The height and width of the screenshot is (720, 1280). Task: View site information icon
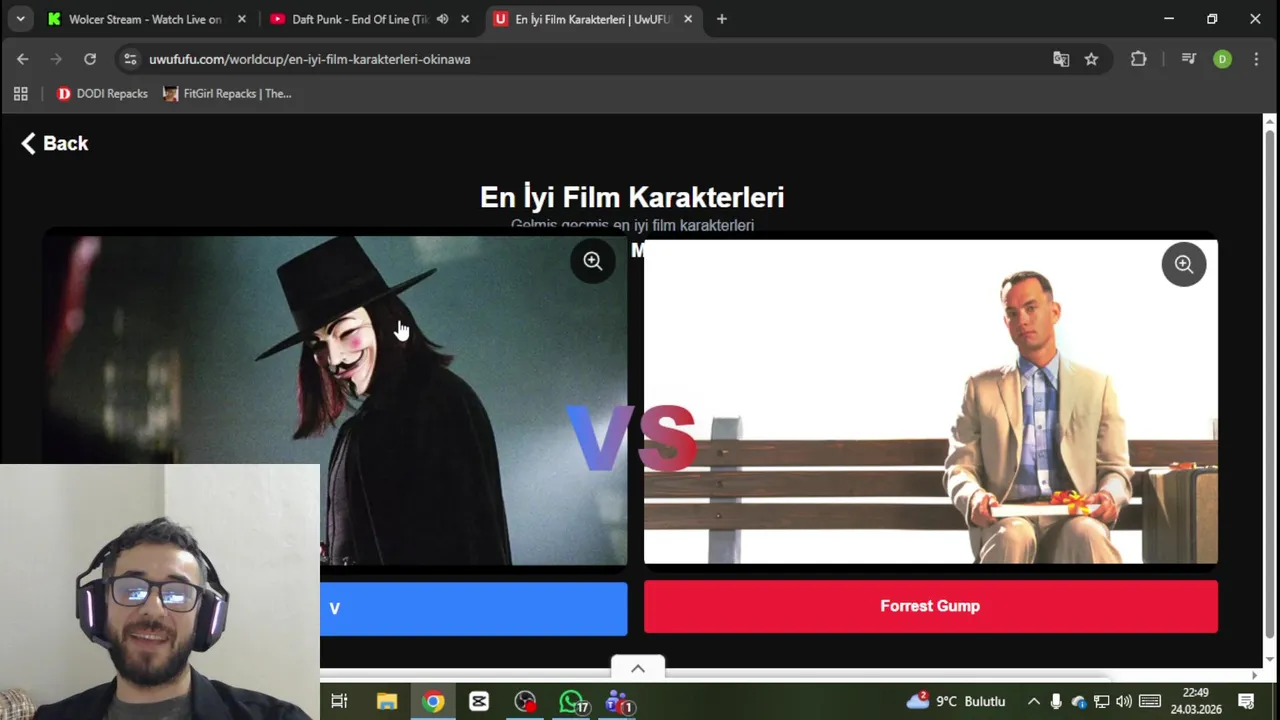(x=130, y=59)
